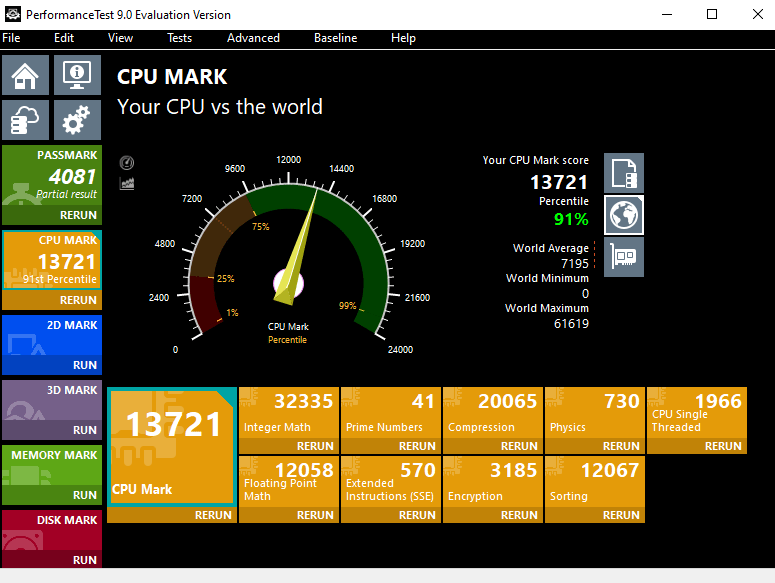Screen dimensions: 775x583
Task: Switch to the gauge dial view icon
Action: (127, 163)
